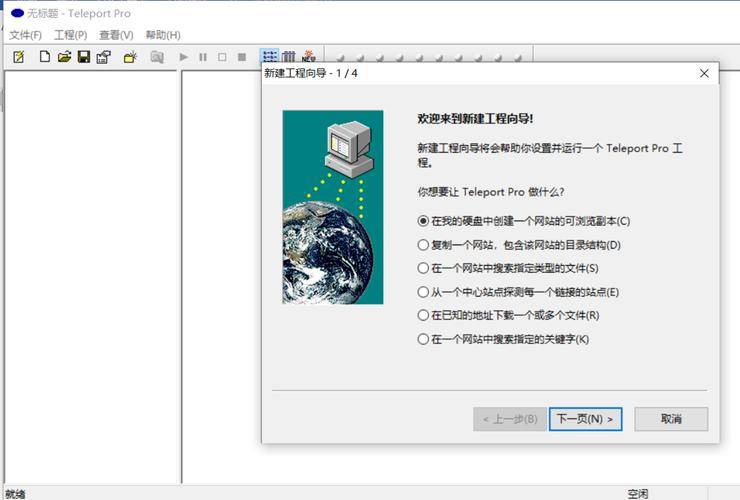This screenshot has width=740, height=500.
Task: Select 在我的硬盘中创建一个网站的可浏览副本(C) option
Action: pyautogui.click(x=523, y=221)
